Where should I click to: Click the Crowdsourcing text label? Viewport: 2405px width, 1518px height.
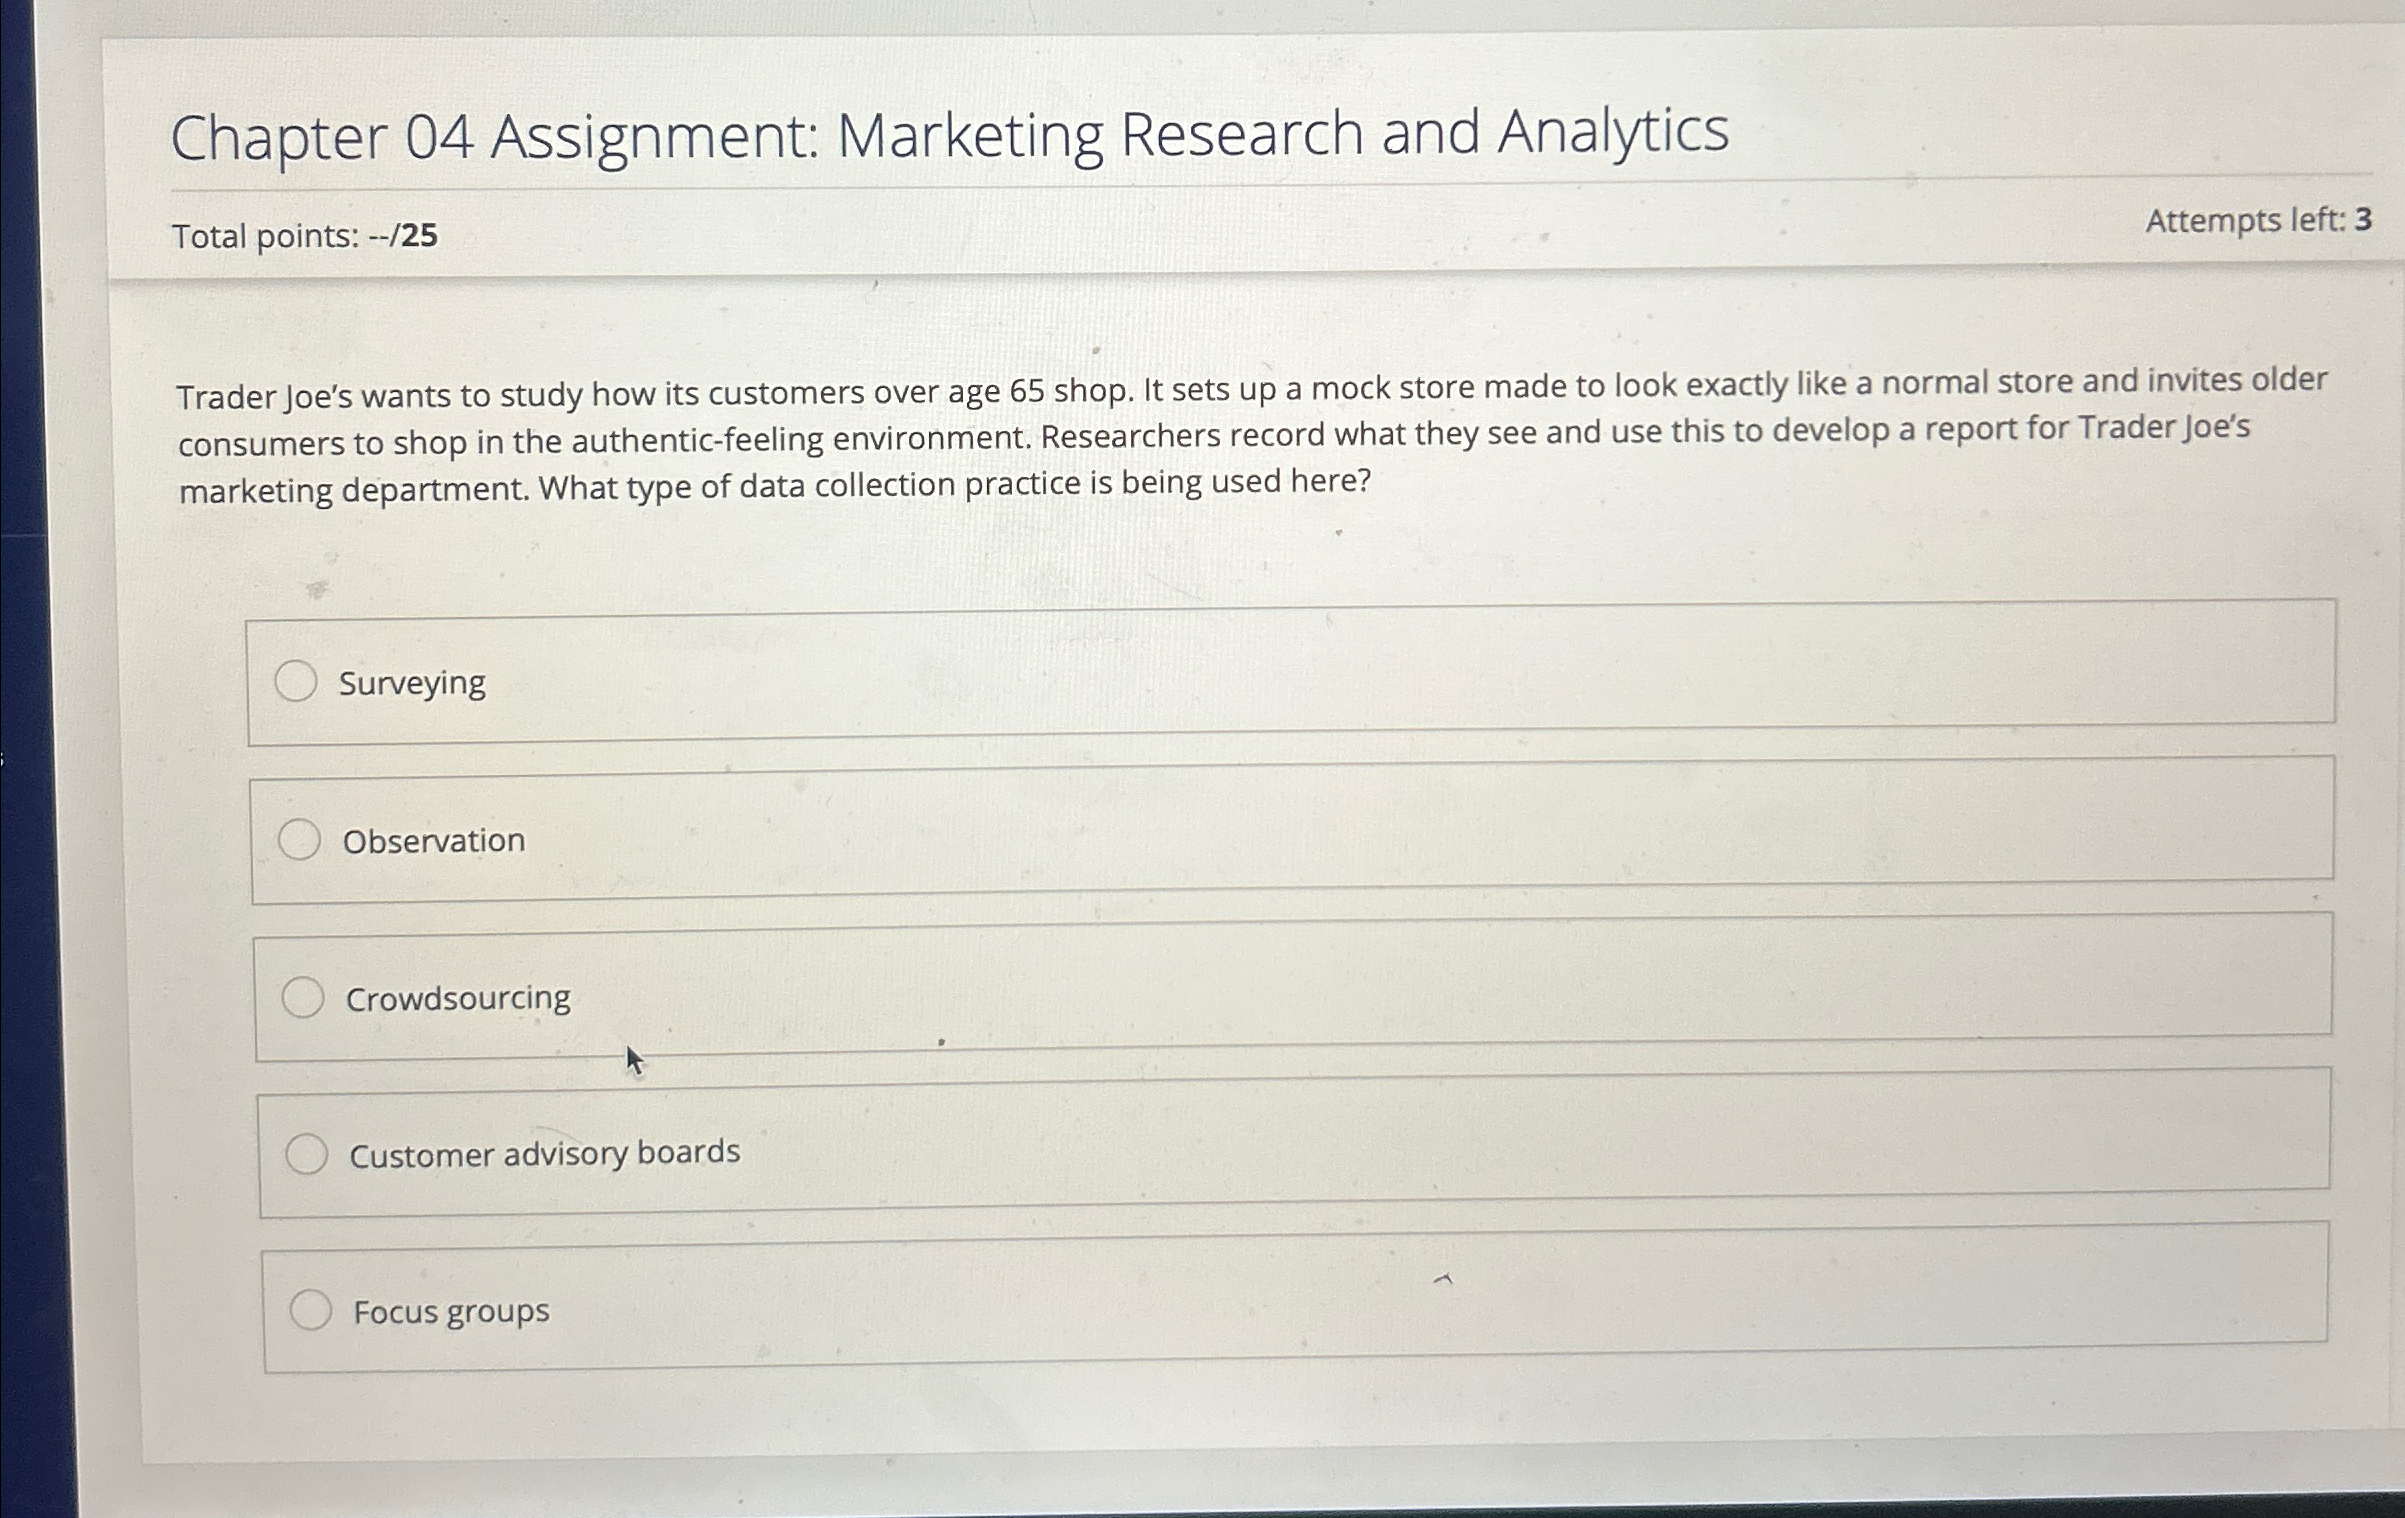[x=459, y=997]
